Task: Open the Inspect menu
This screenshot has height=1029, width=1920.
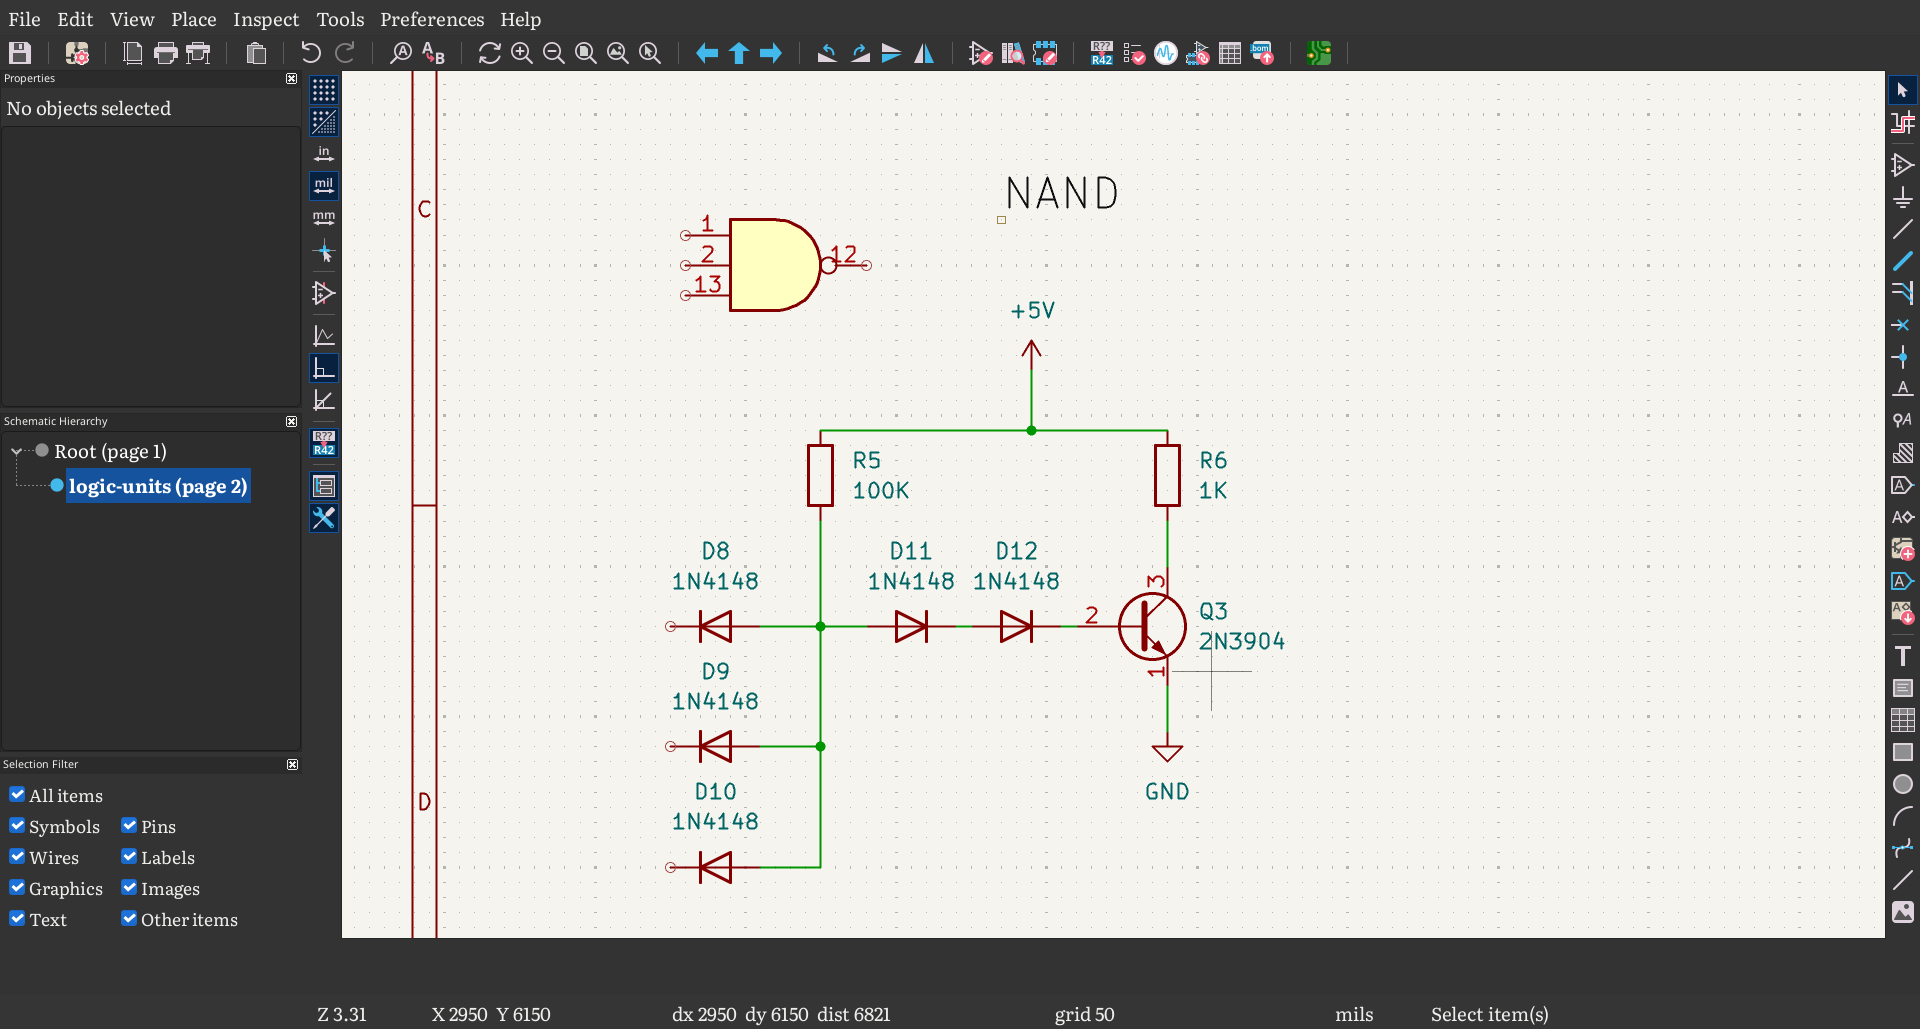Action: click(x=266, y=19)
